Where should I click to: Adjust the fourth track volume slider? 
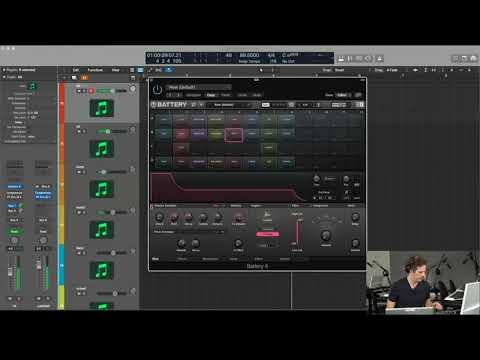click(112, 212)
